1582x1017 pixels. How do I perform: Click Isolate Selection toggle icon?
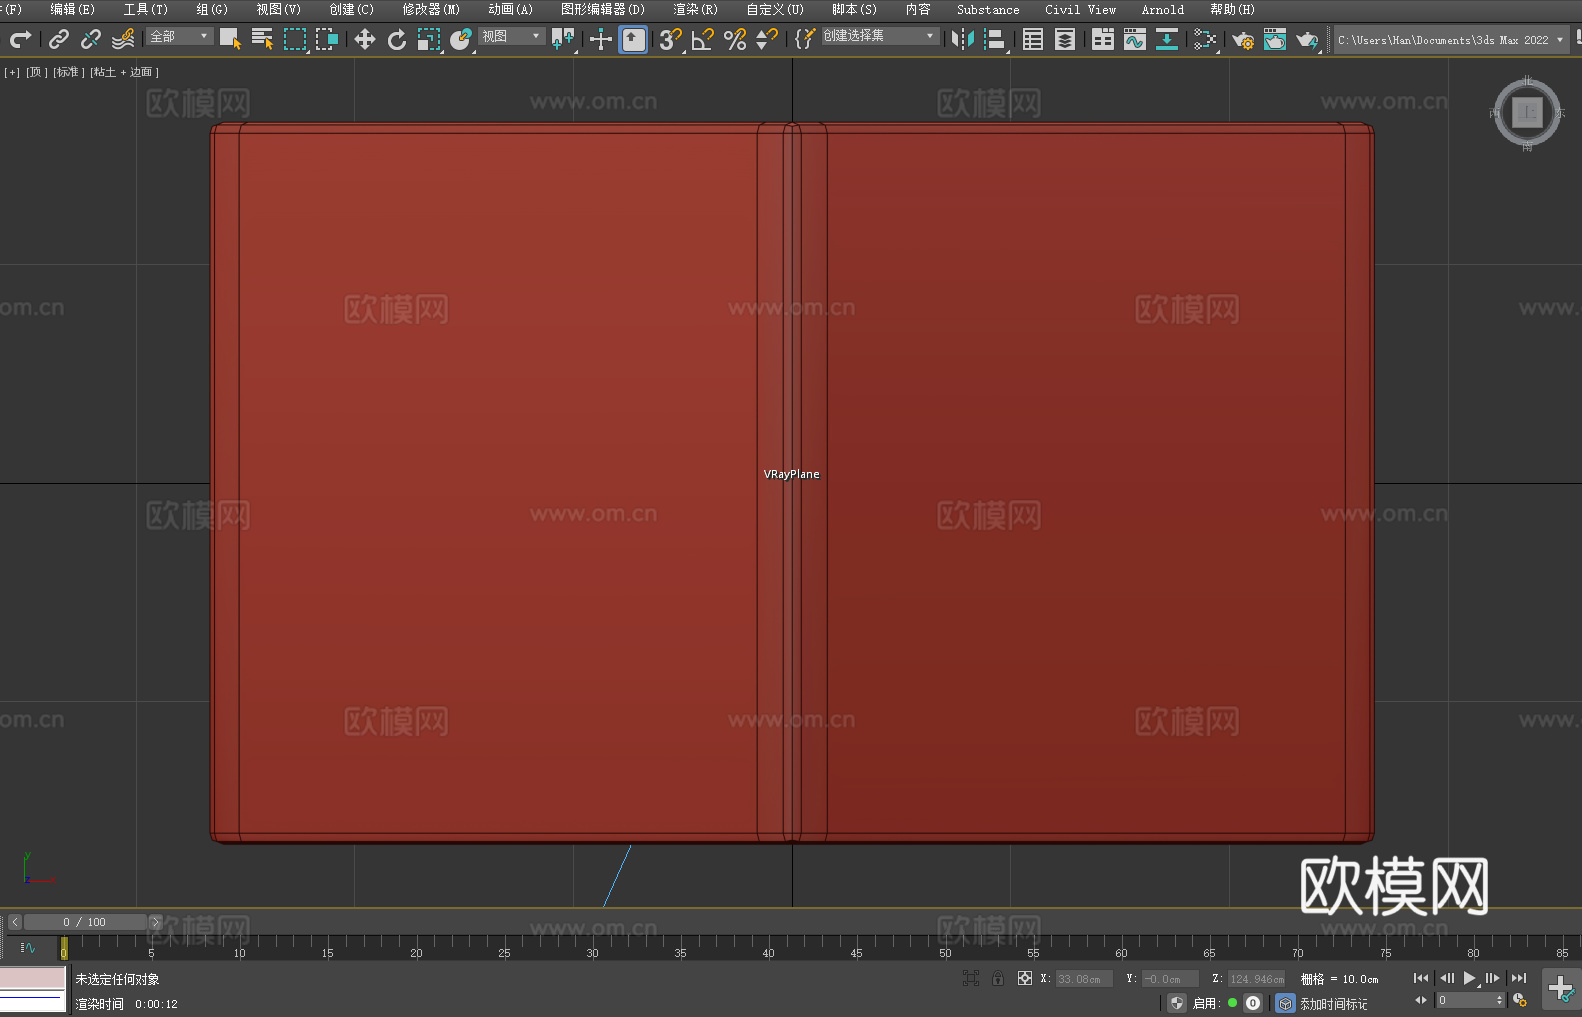[971, 978]
